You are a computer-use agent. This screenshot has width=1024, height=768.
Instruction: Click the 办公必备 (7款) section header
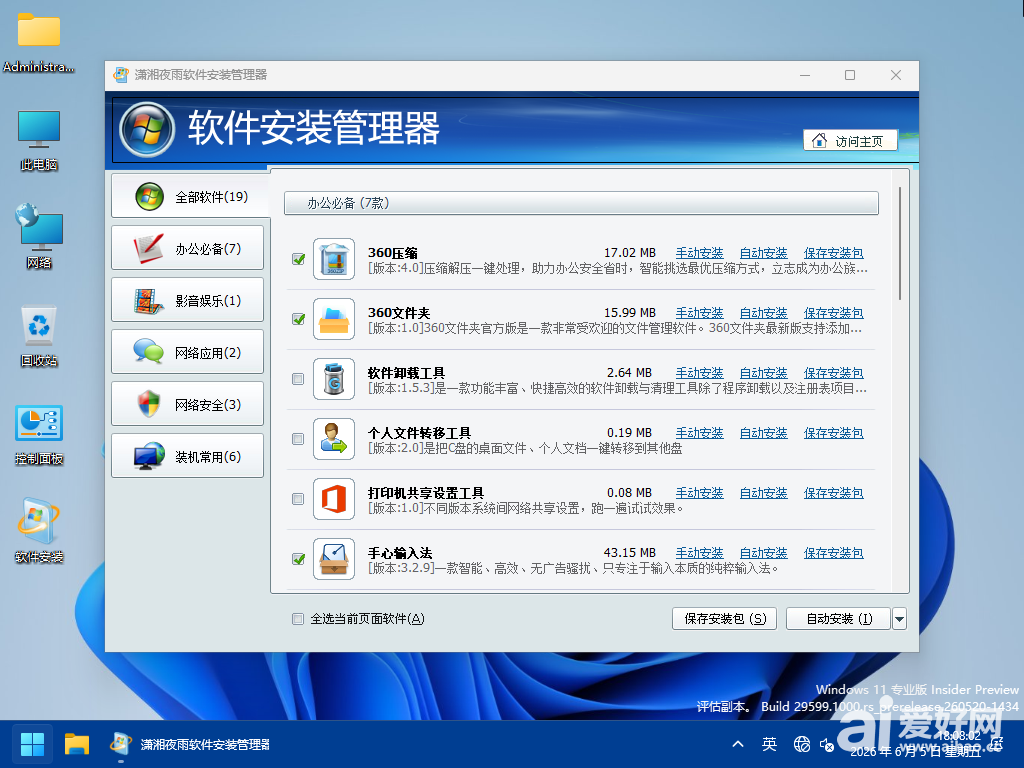click(x=581, y=203)
